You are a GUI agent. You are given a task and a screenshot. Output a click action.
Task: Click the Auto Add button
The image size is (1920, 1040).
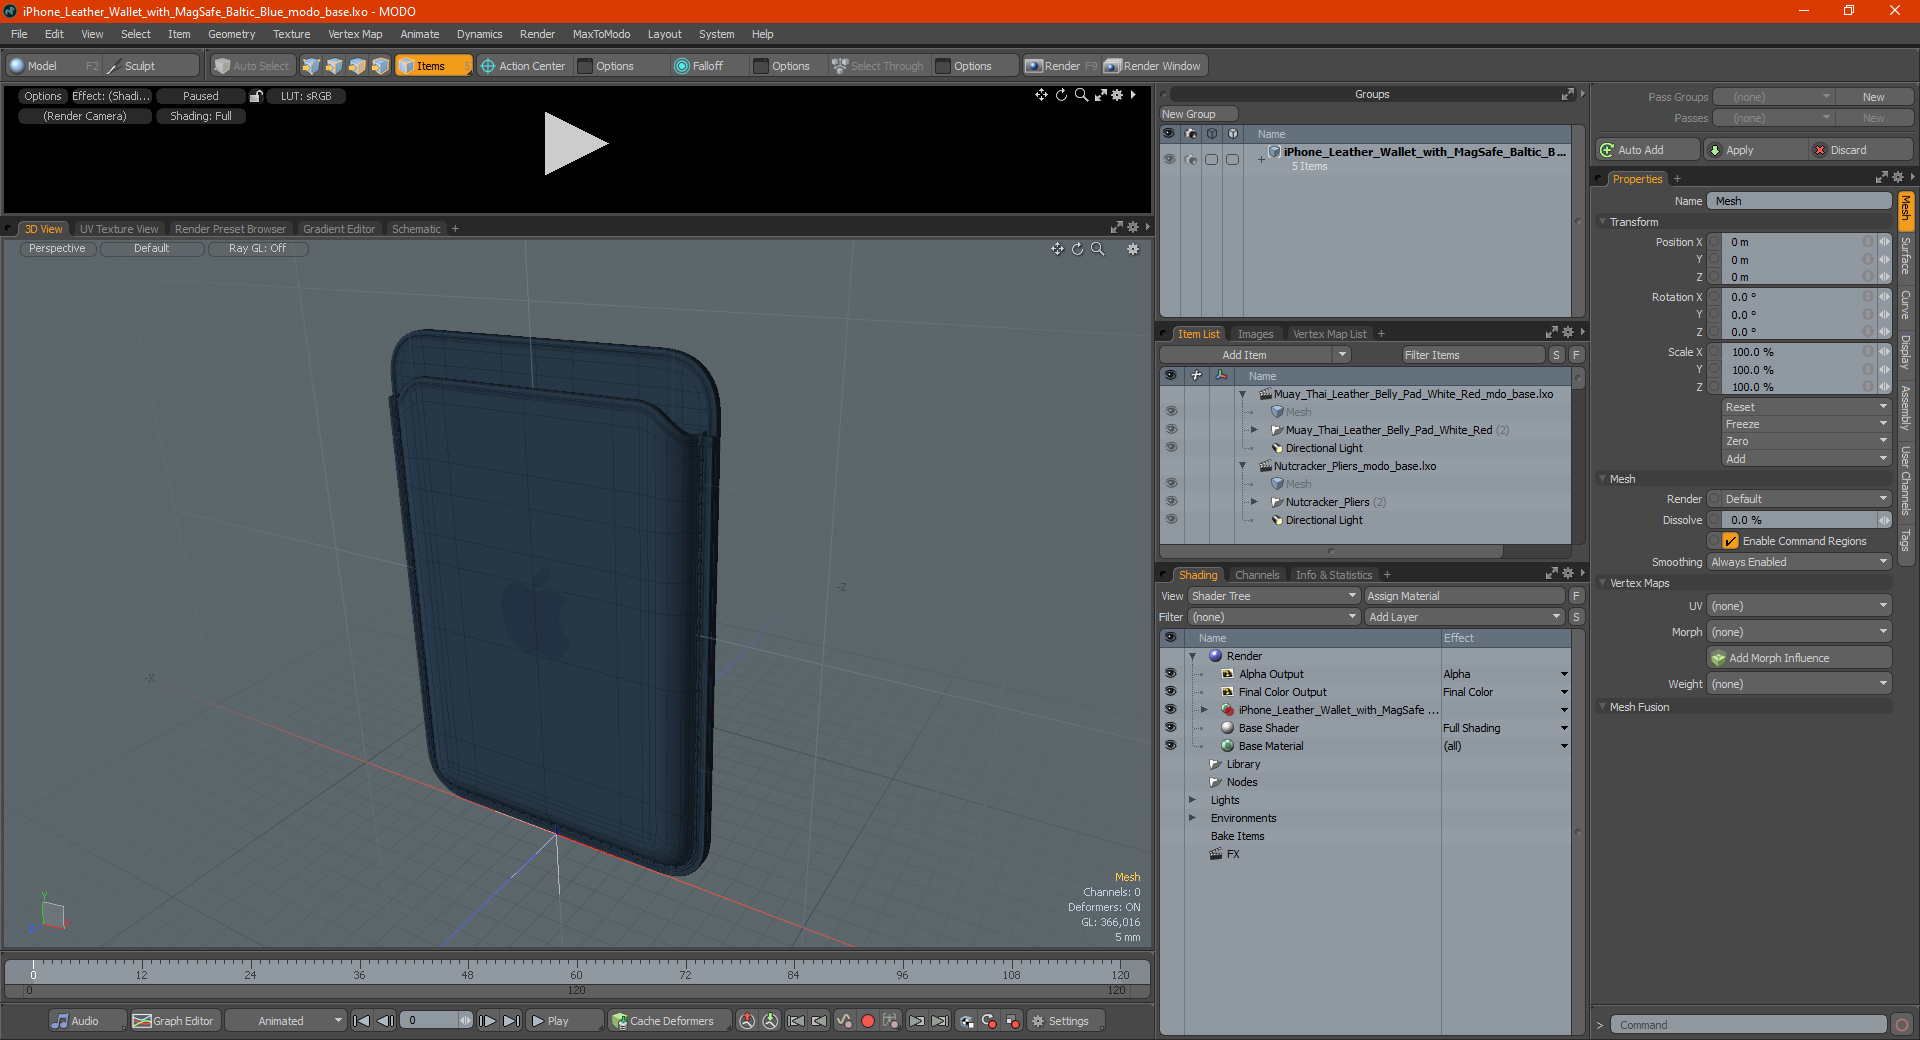[x=1648, y=150]
